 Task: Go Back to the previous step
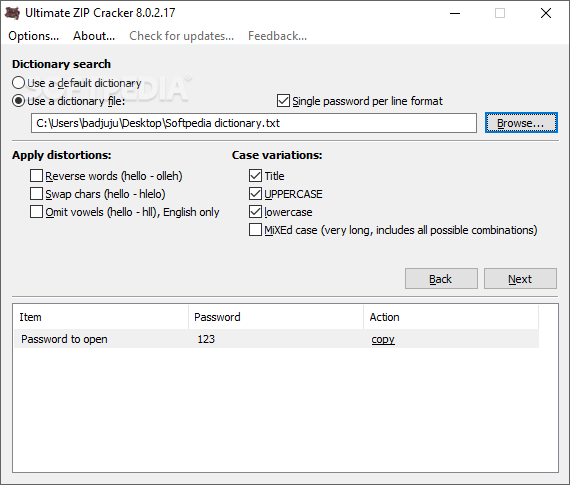coord(441,279)
